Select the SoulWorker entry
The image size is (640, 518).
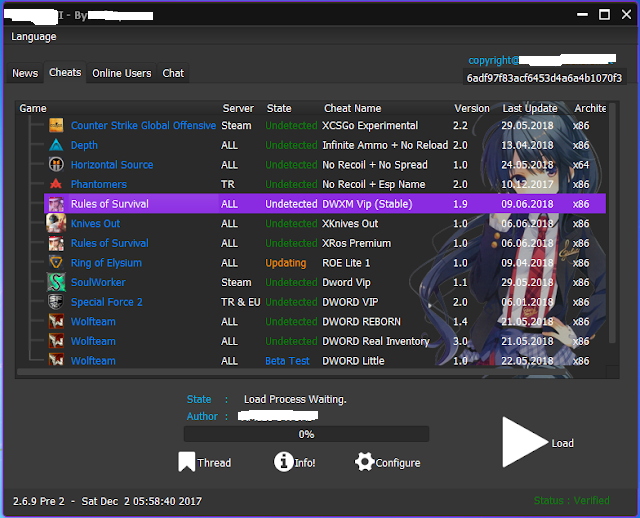point(98,282)
